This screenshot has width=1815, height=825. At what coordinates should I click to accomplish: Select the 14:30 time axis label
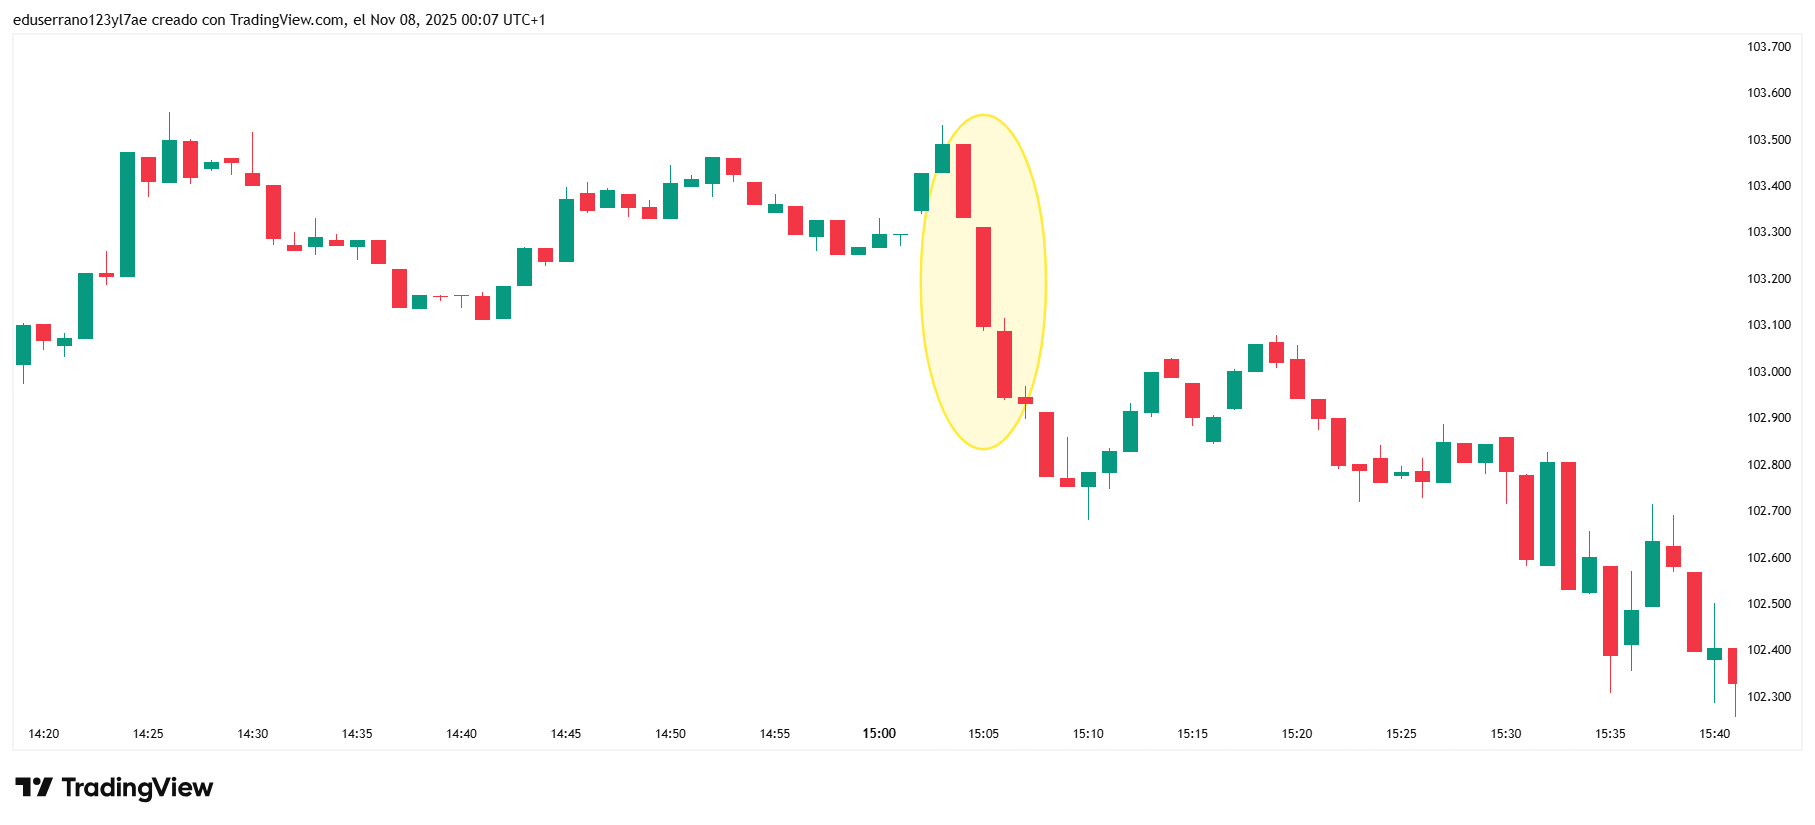(253, 734)
